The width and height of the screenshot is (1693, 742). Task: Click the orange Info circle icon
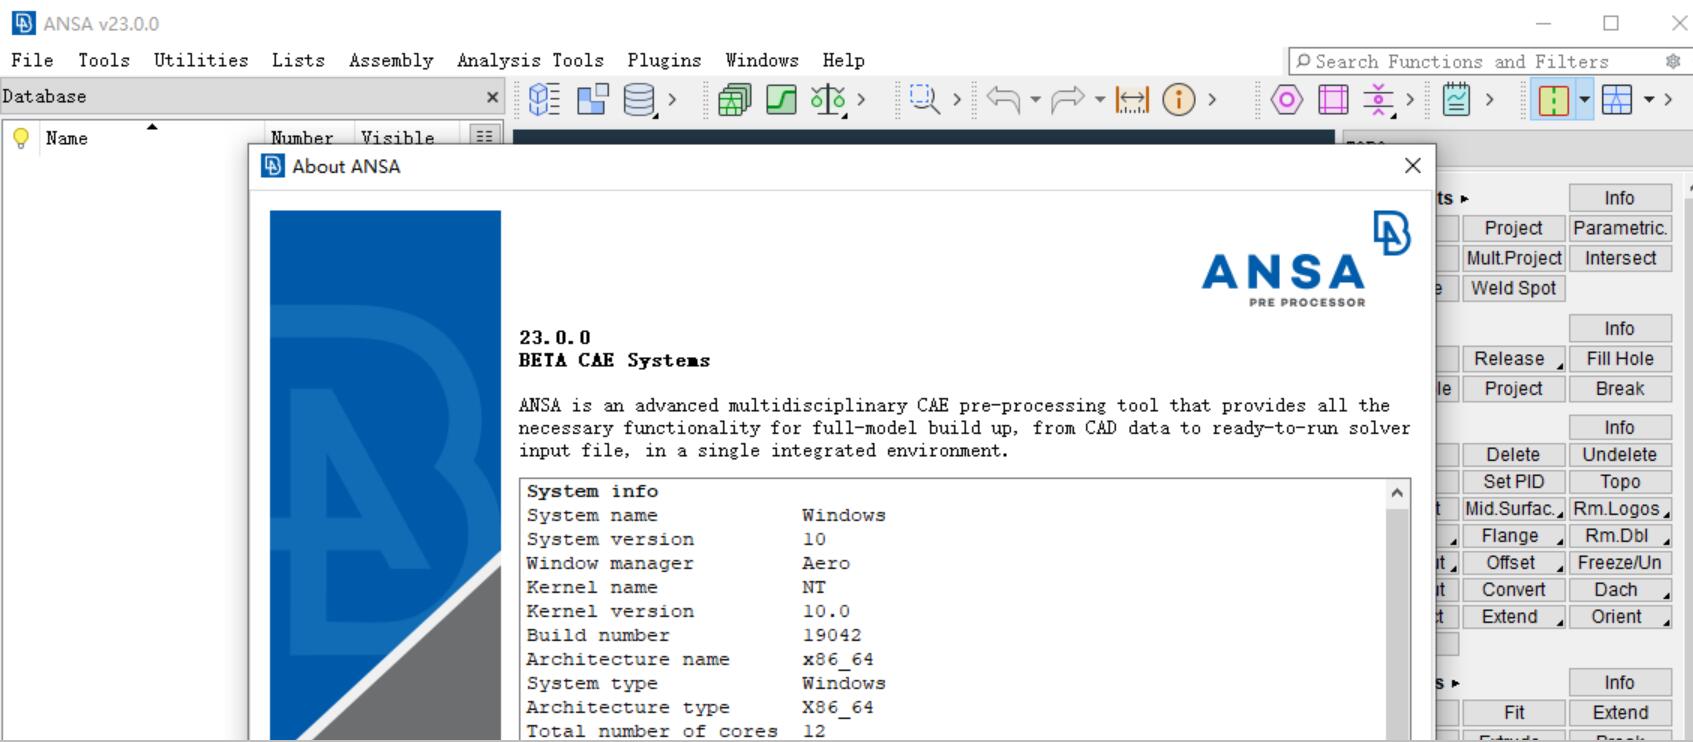pyautogui.click(x=1179, y=99)
